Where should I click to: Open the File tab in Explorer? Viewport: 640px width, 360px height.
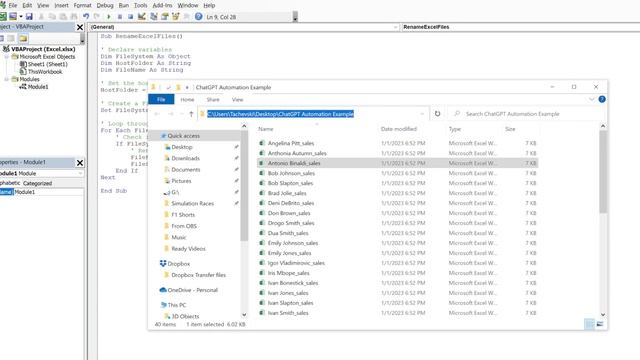click(x=161, y=100)
